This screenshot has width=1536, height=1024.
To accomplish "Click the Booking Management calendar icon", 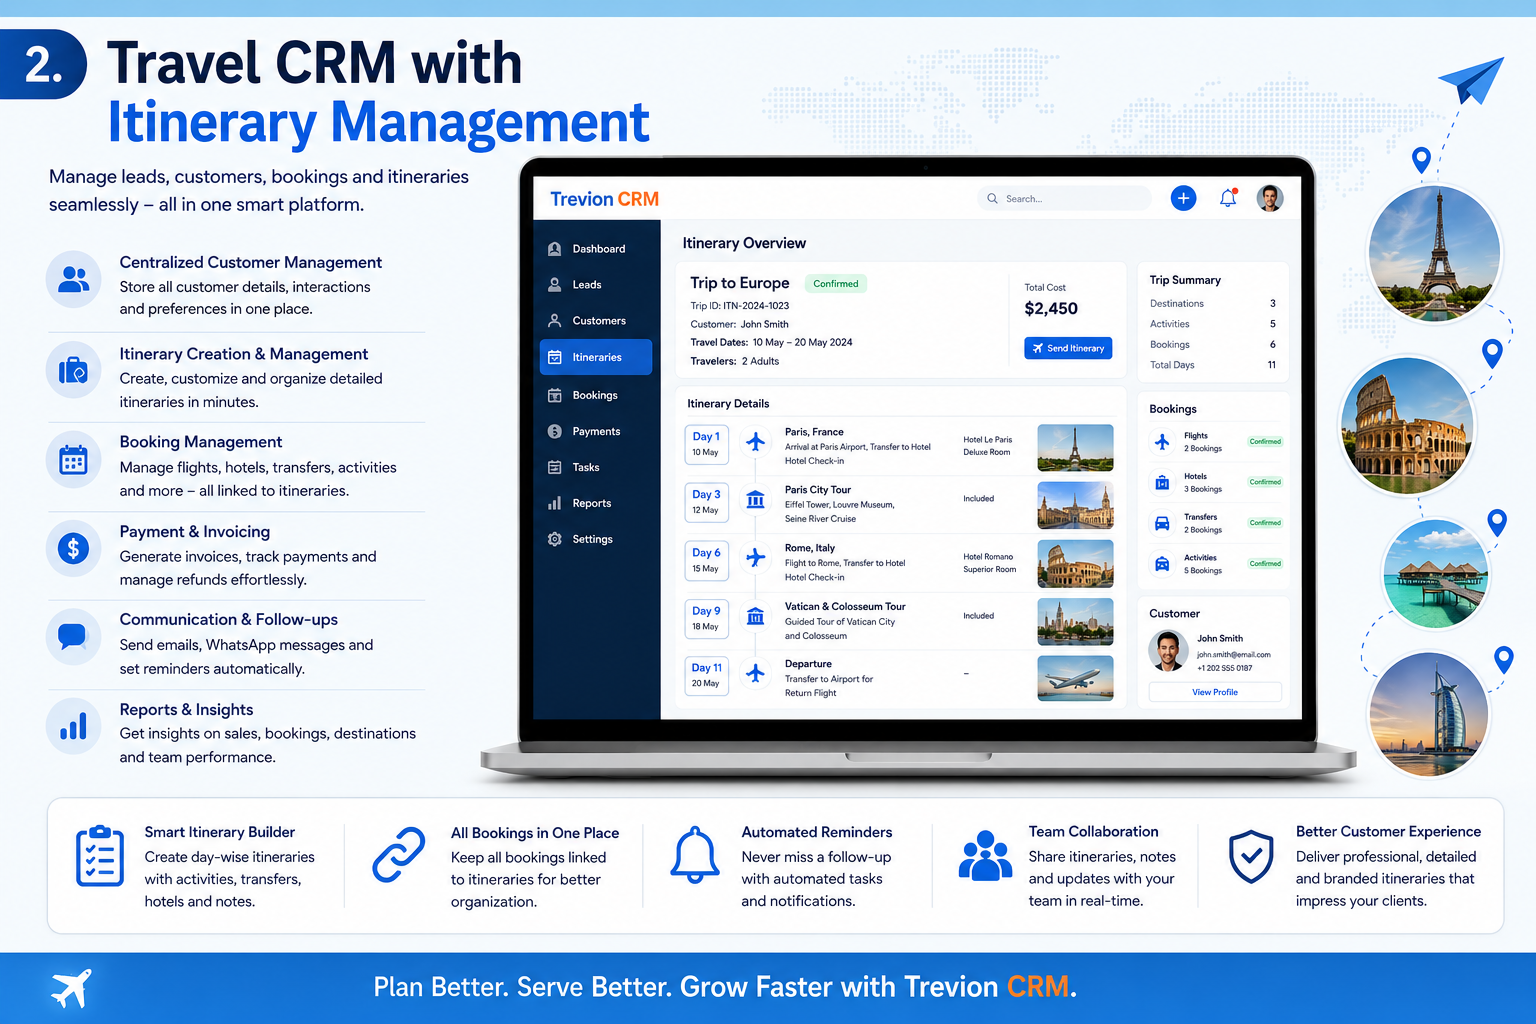I will 73,459.
